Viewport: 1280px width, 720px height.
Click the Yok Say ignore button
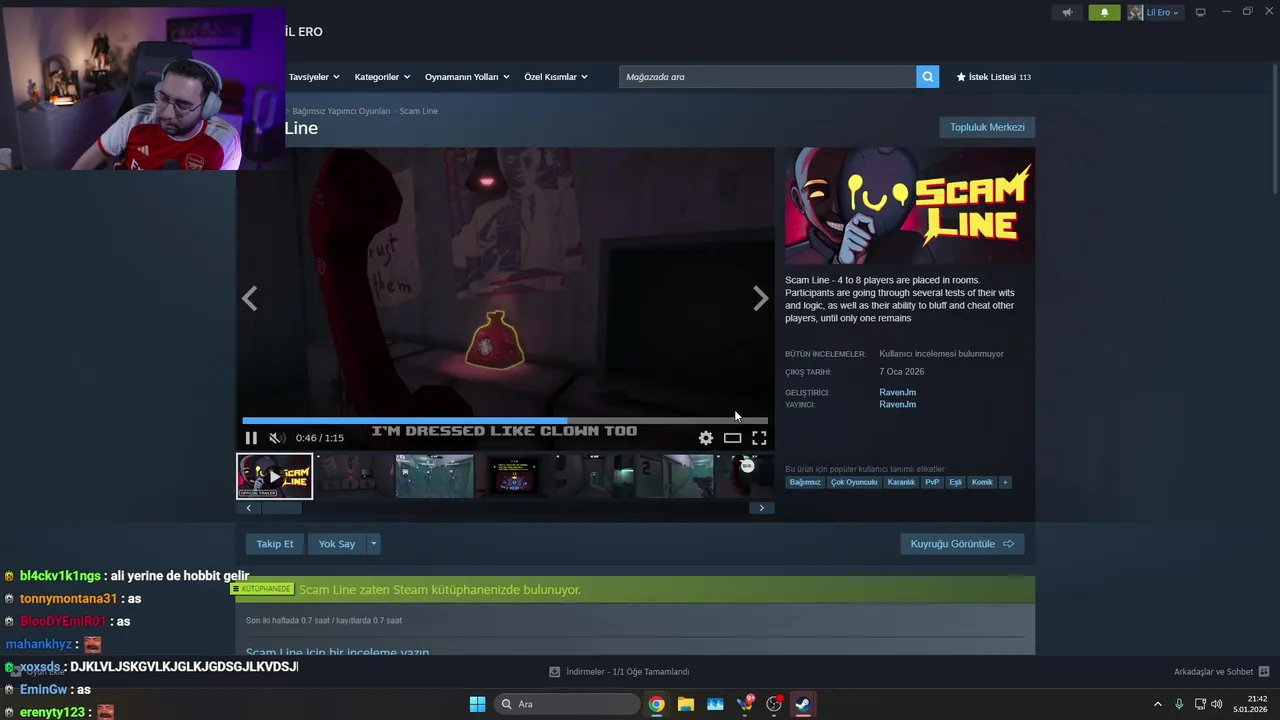(x=337, y=544)
